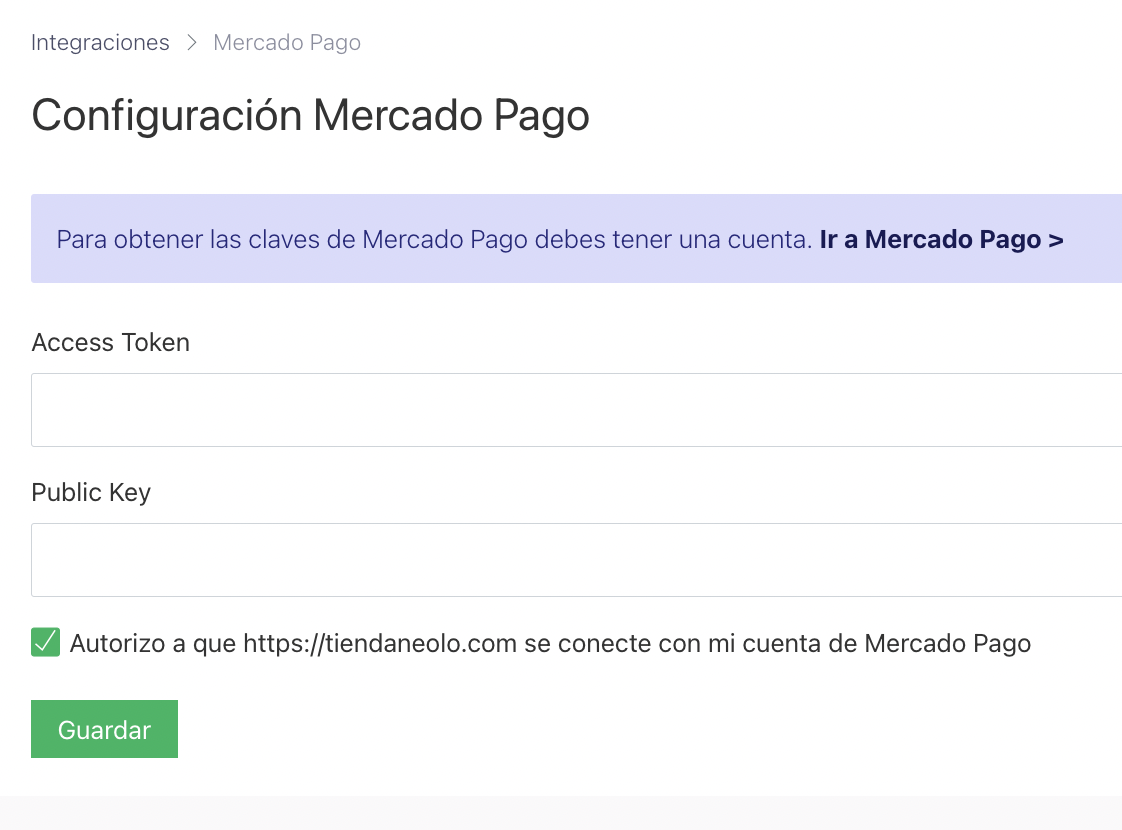Click the Mercado Pago breadcrumb item
This screenshot has width=1122, height=830.
coord(287,43)
